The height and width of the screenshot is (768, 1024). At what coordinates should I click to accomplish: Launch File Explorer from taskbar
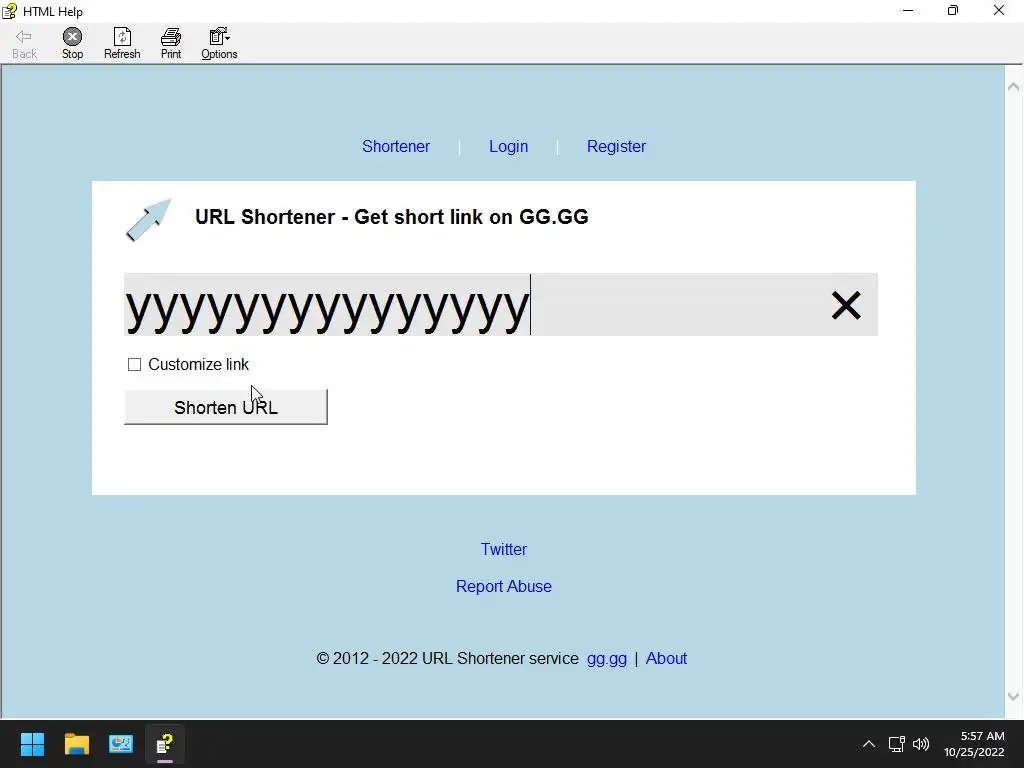coord(77,744)
